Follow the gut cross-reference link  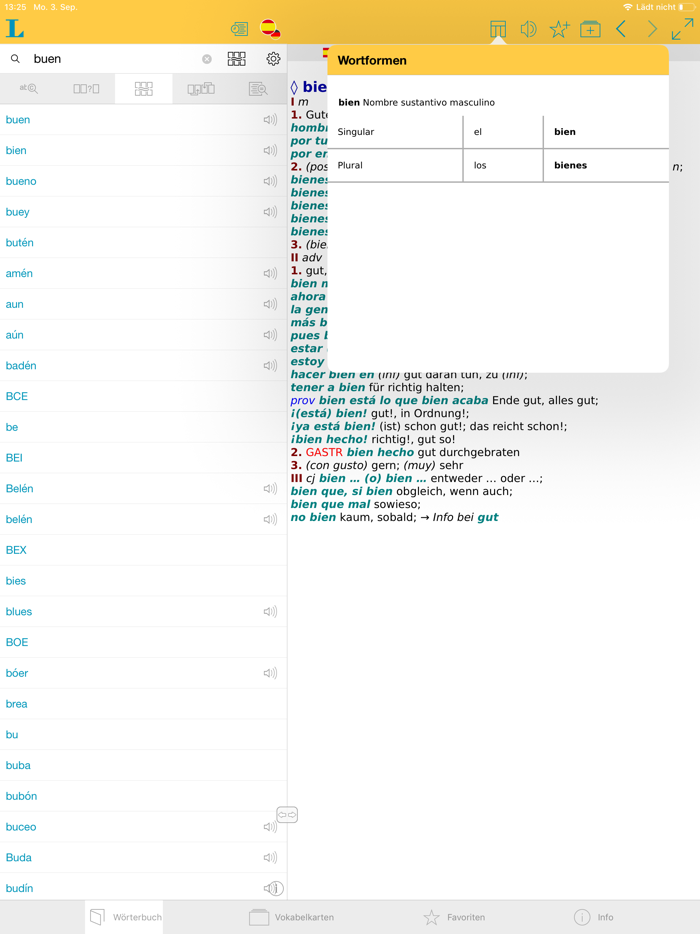[x=487, y=517]
